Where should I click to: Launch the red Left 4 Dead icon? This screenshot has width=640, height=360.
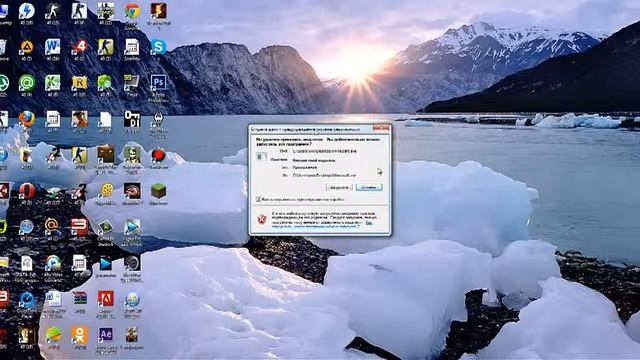pyautogui.click(x=80, y=47)
